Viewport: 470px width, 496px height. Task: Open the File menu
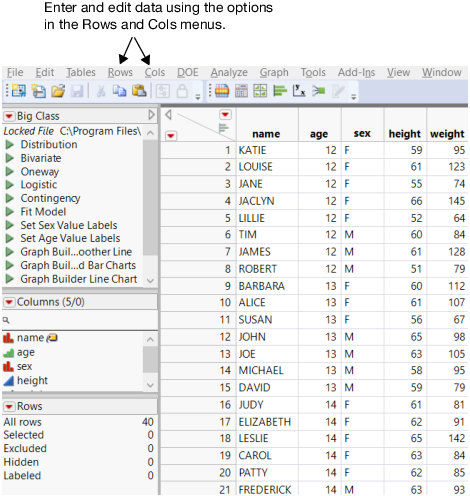(15, 72)
